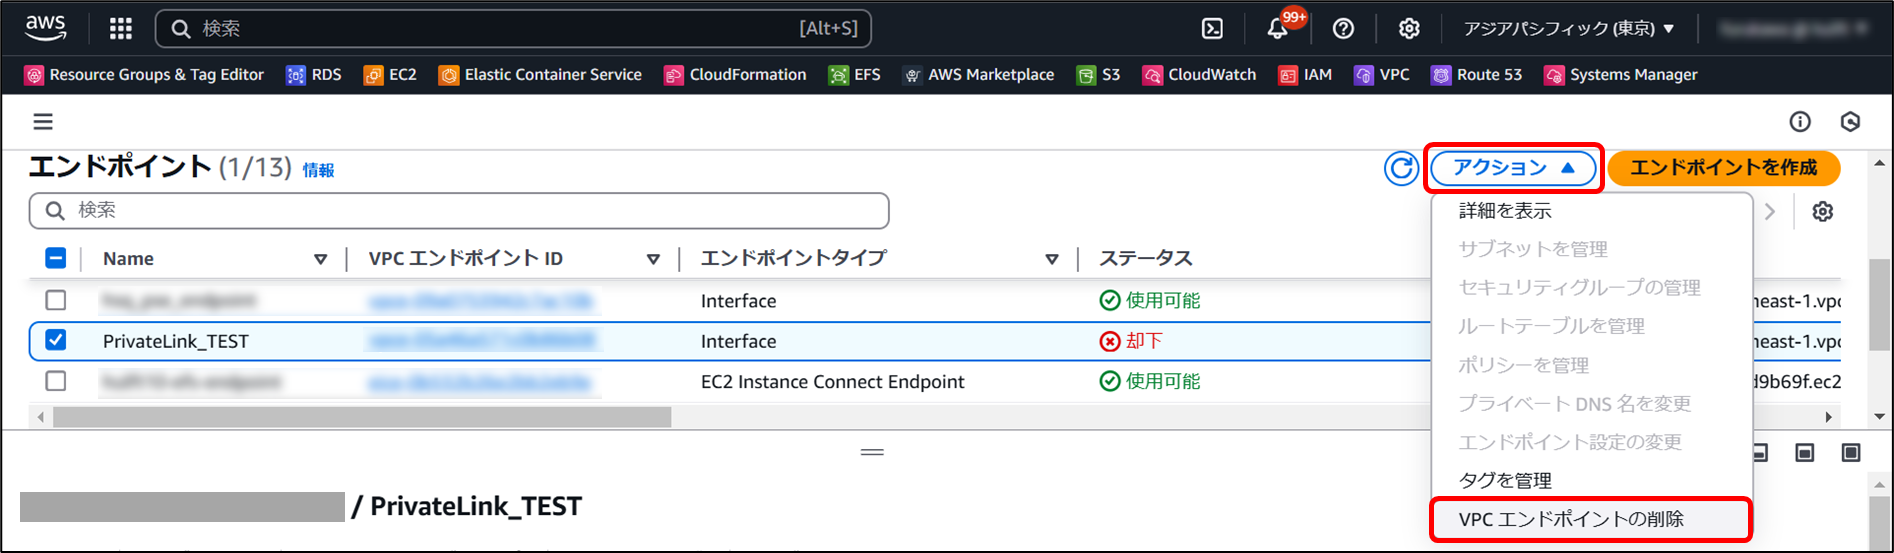The height and width of the screenshot is (553, 1894).
Task: Open the hexagon settings panel icon
Action: click(x=1850, y=122)
